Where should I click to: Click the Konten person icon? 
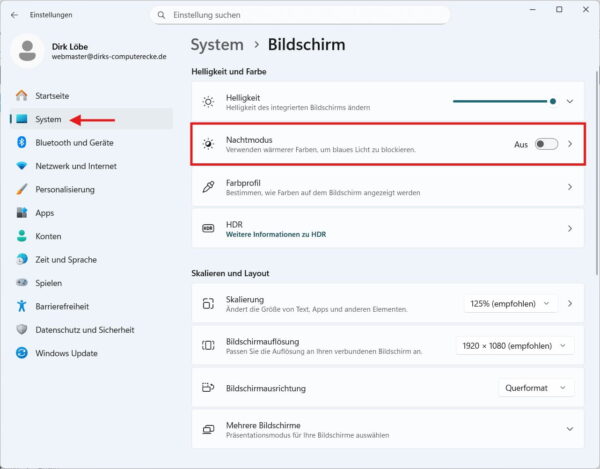(22, 236)
